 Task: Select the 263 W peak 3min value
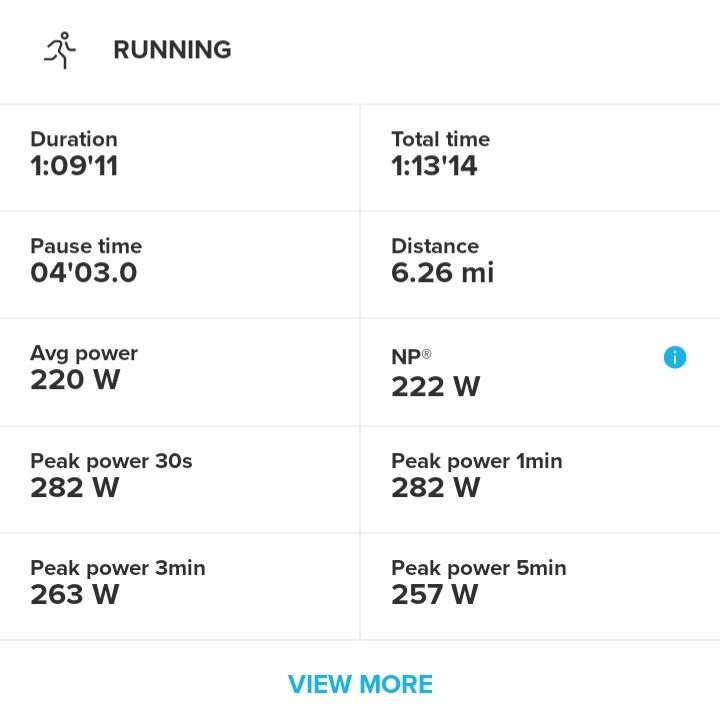75,594
